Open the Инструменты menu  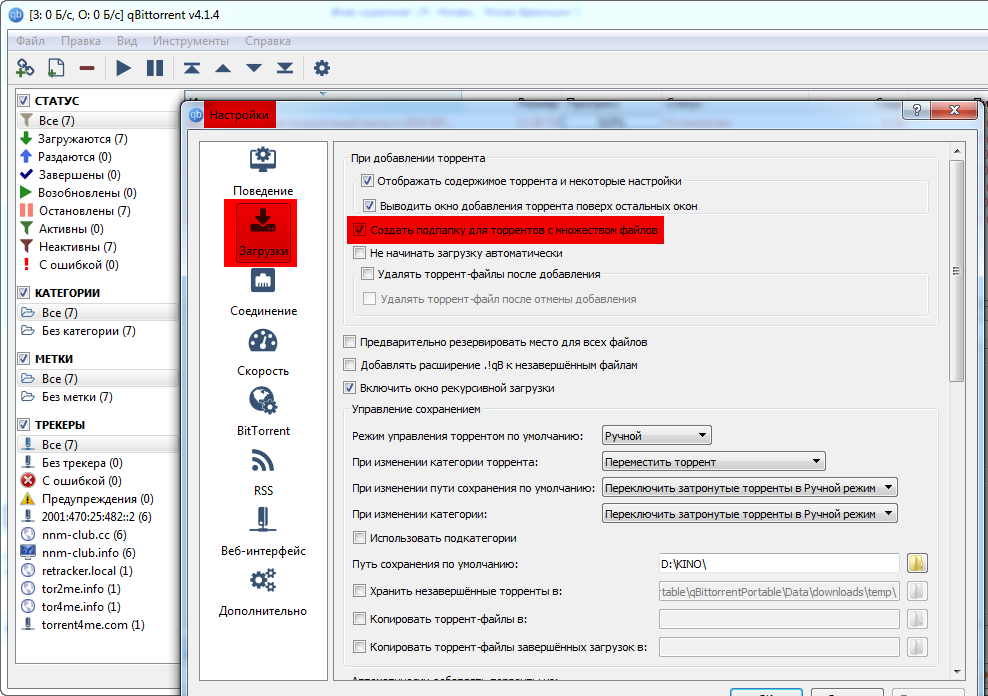[x=191, y=41]
